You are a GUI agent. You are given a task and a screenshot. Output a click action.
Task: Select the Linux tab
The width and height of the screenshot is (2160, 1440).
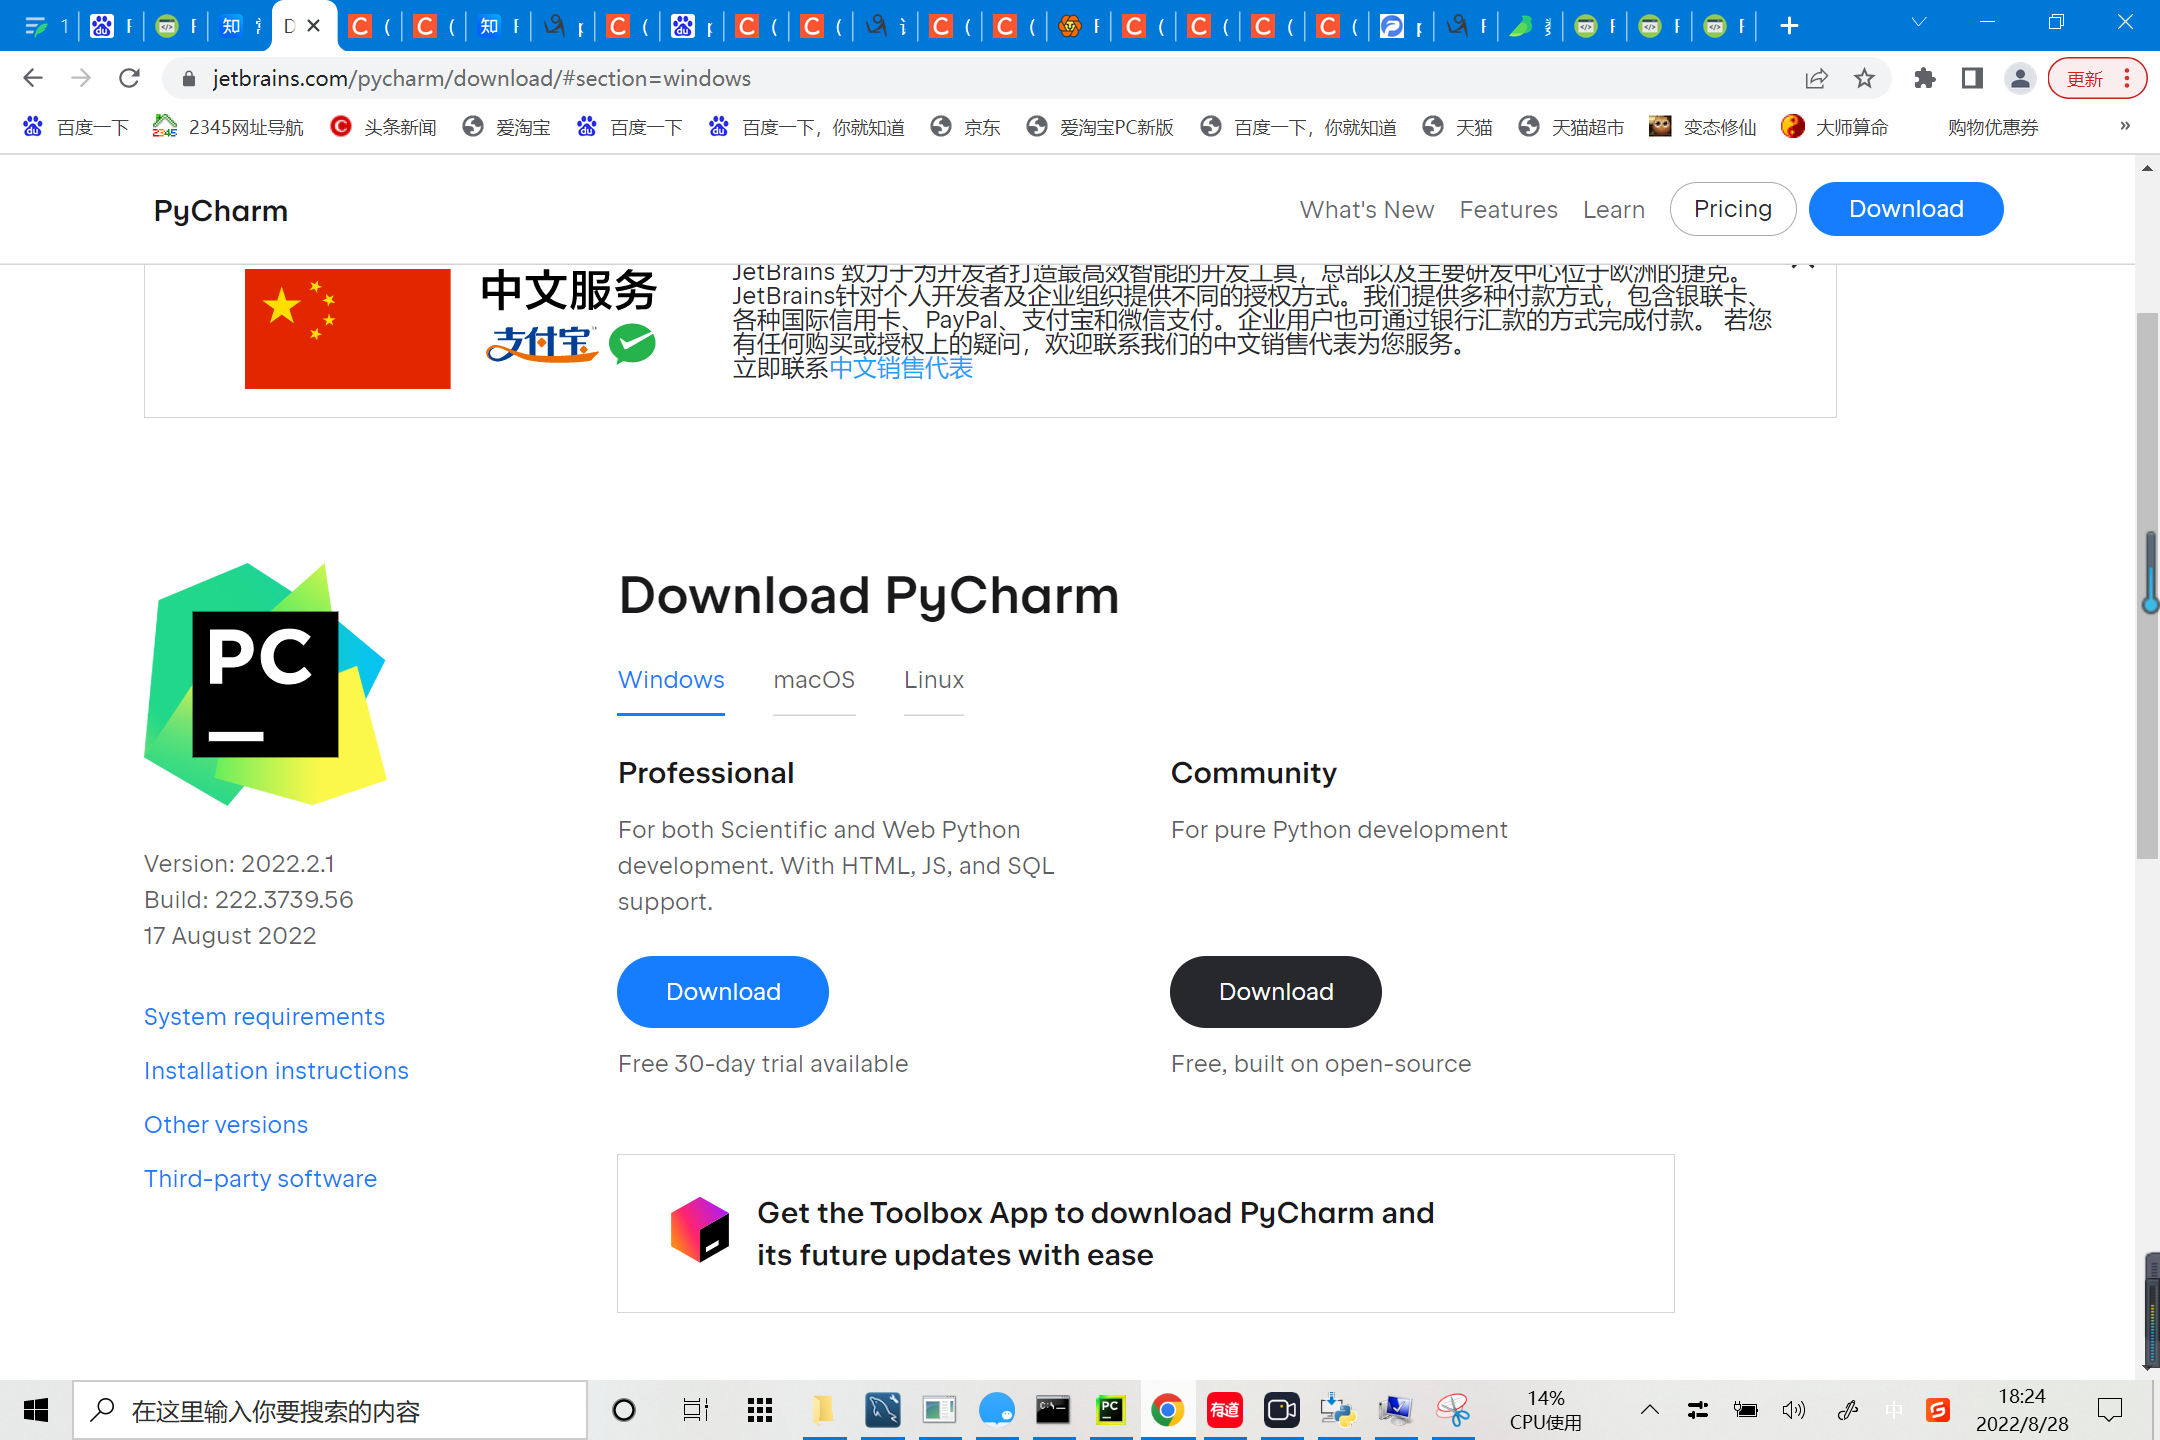coord(934,680)
